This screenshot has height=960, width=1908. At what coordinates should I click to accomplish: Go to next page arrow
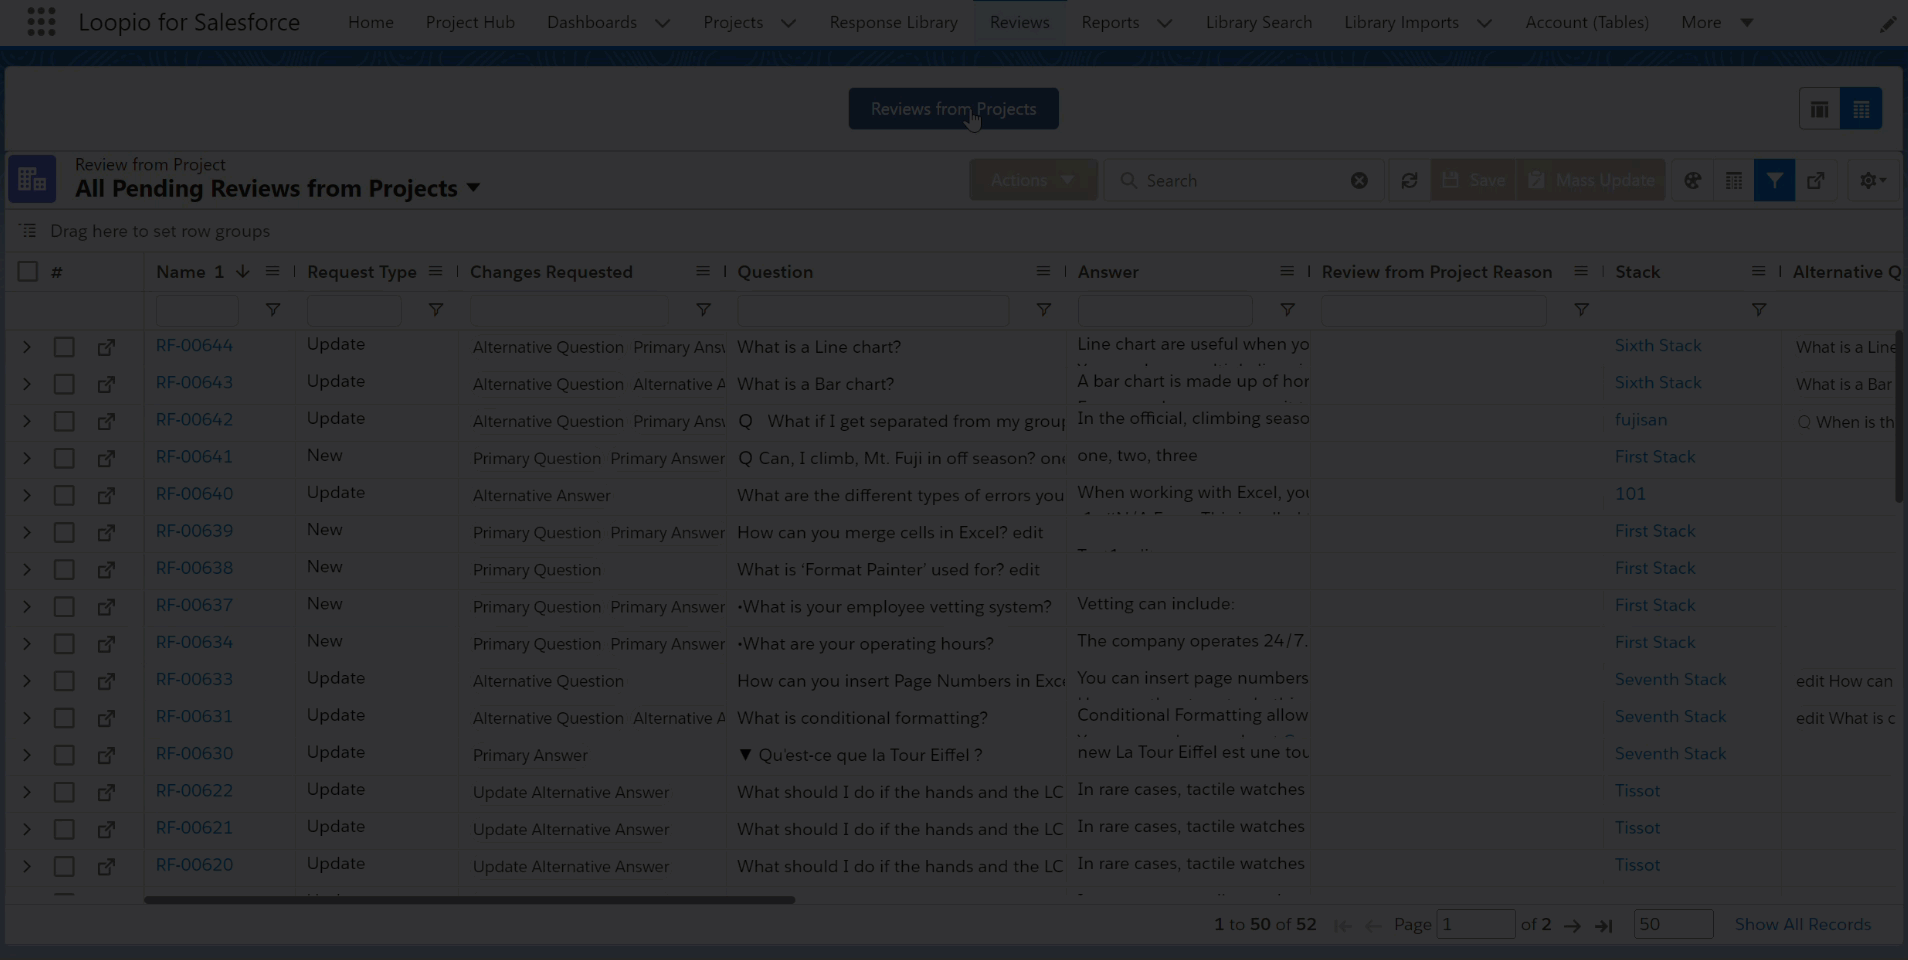pyautogui.click(x=1572, y=926)
